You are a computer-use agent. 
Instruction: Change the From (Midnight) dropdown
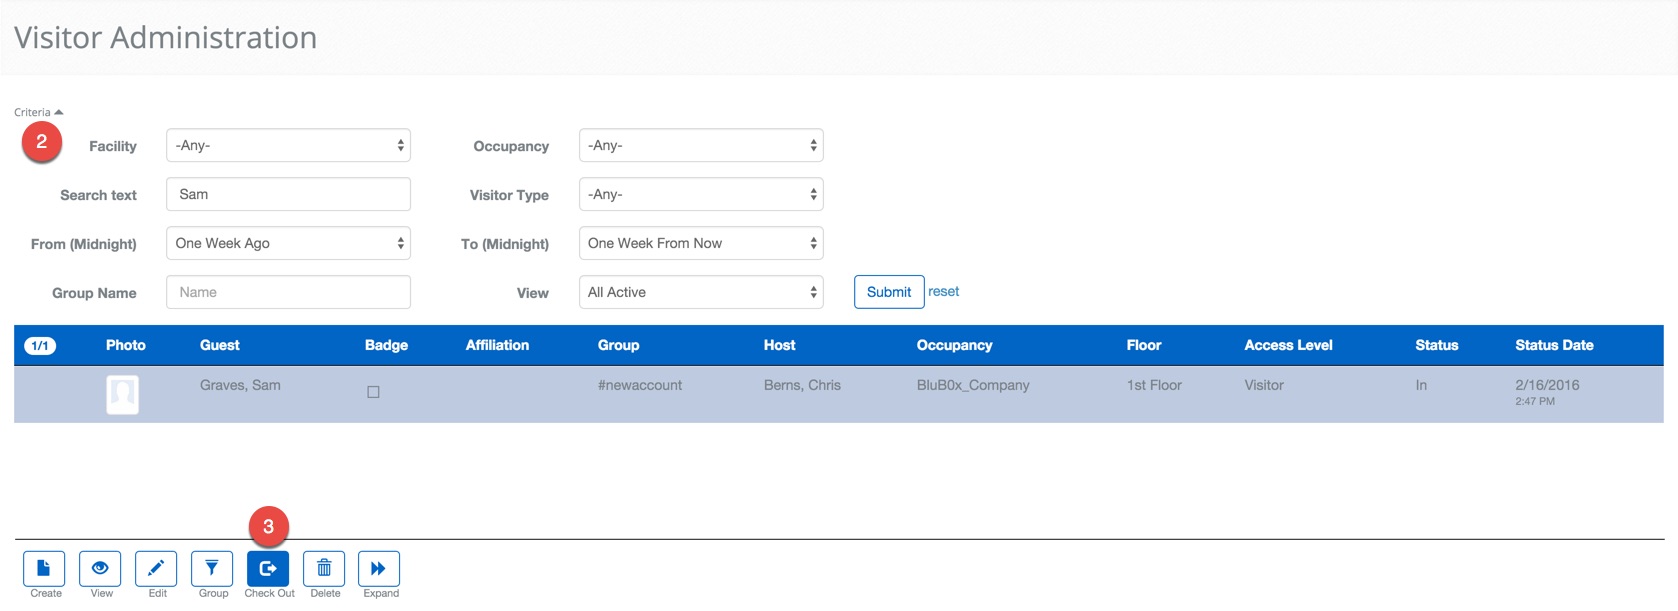pos(288,243)
